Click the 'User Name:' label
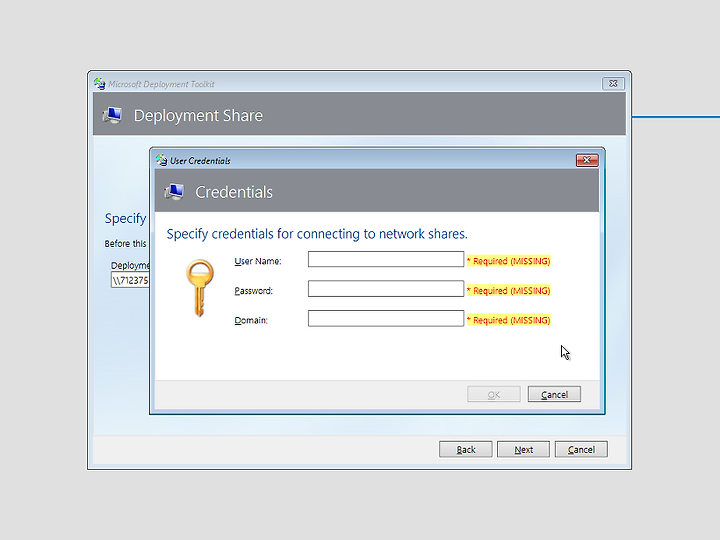The height and width of the screenshot is (540, 720). point(258,261)
